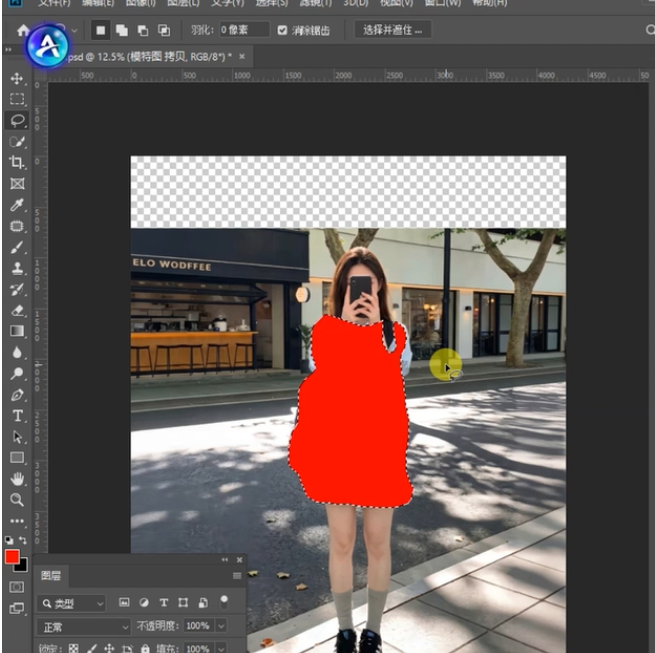
Task: Select the Rectangle shape tool
Action: point(17,457)
